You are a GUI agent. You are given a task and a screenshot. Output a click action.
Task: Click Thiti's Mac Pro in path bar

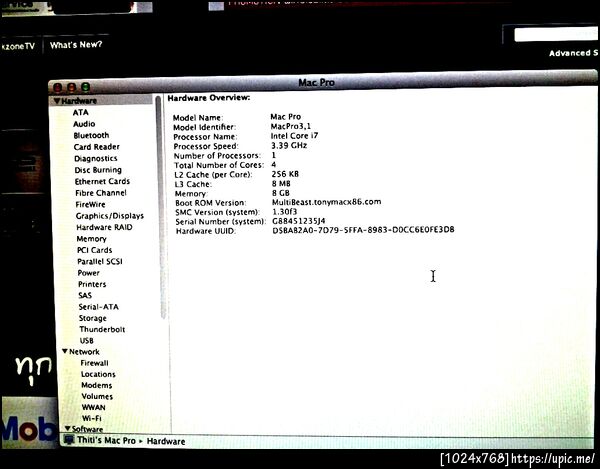[x=106, y=440]
